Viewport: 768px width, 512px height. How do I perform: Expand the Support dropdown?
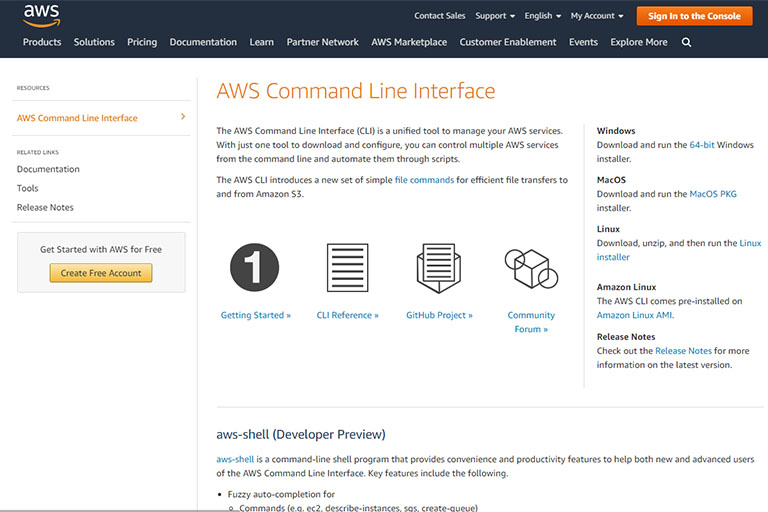click(495, 16)
